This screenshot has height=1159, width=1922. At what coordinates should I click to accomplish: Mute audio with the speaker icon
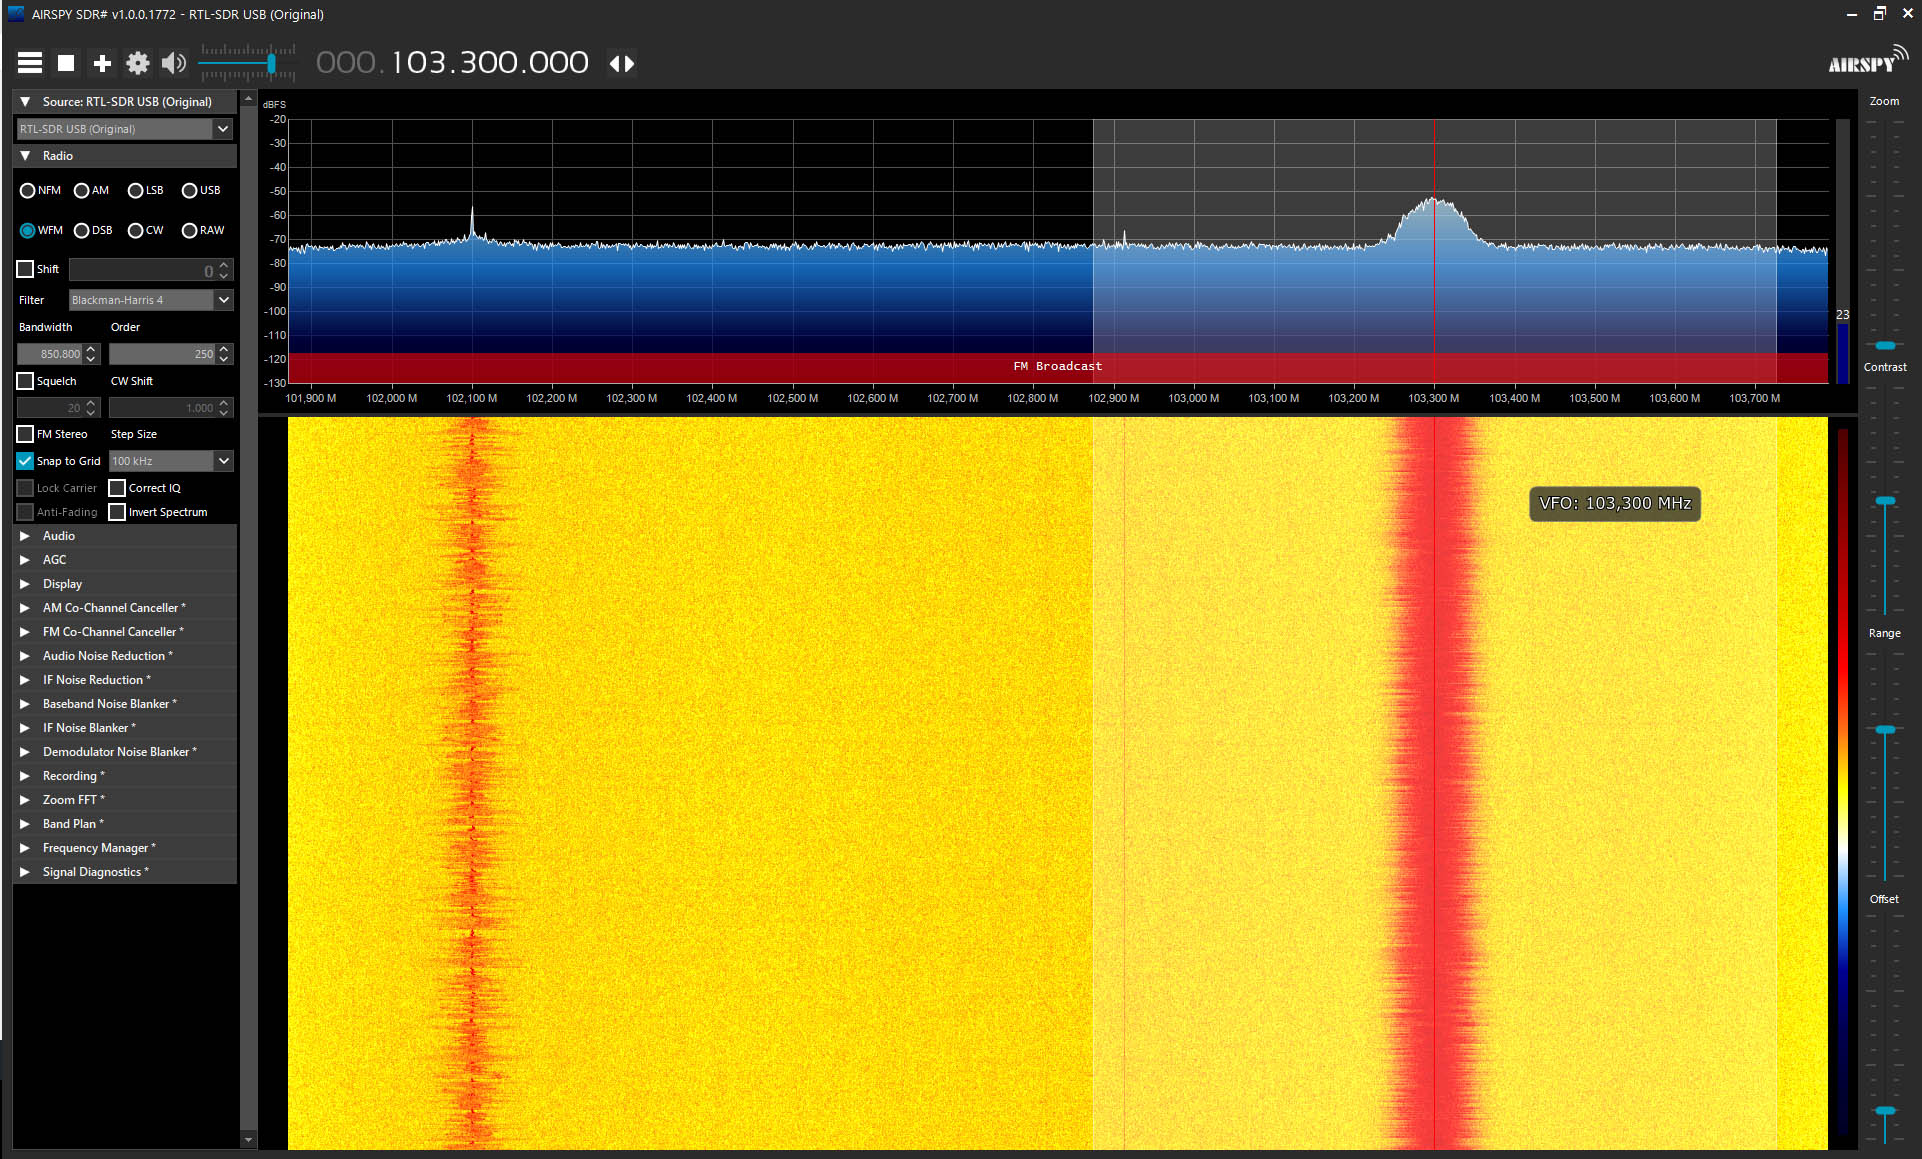(174, 63)
